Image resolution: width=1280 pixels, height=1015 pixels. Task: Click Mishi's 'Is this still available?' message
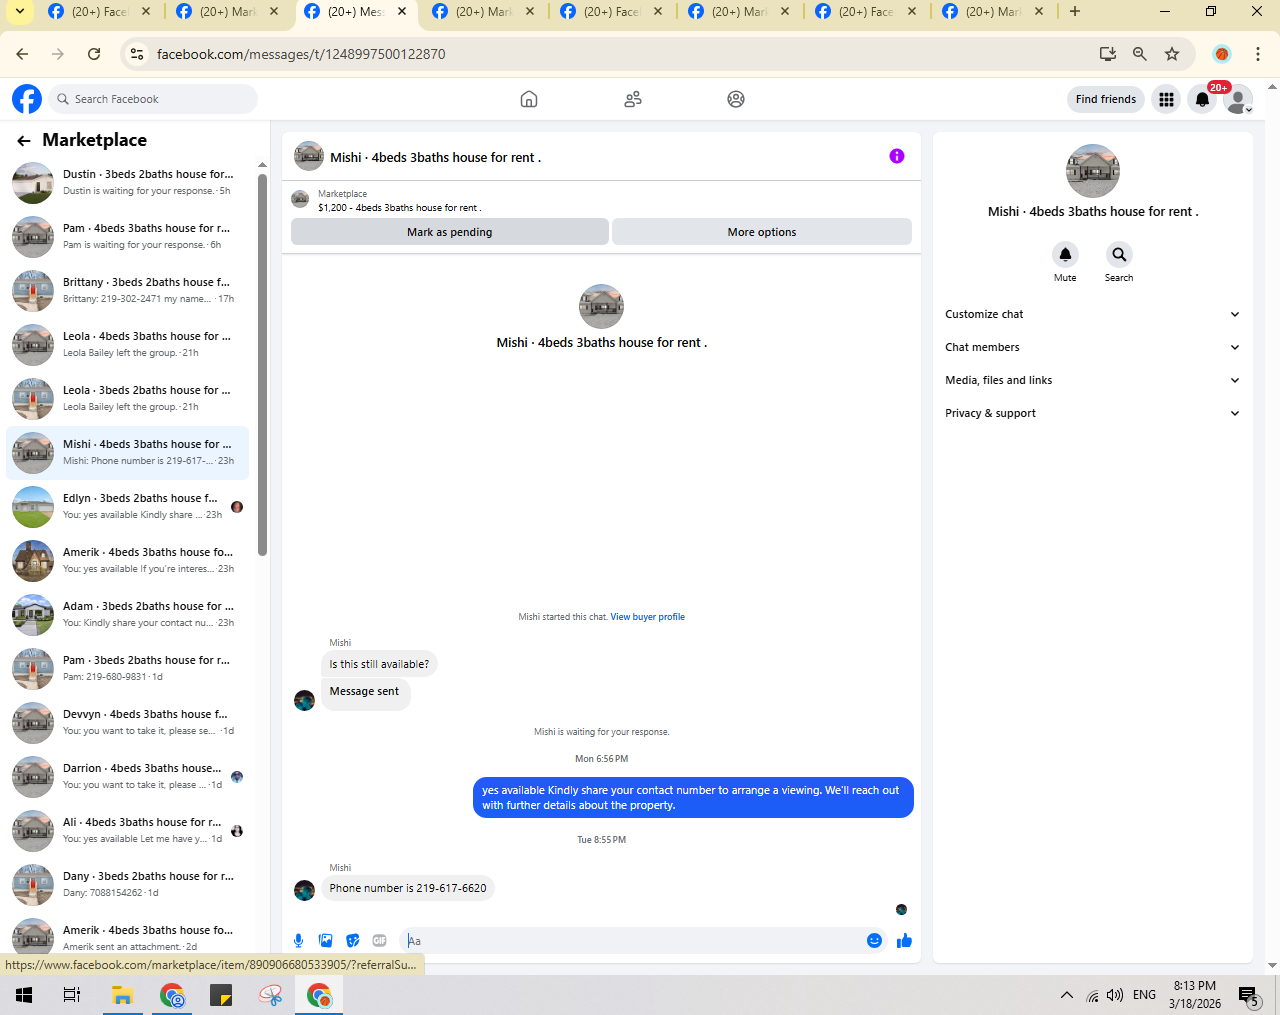click(379, 664)
